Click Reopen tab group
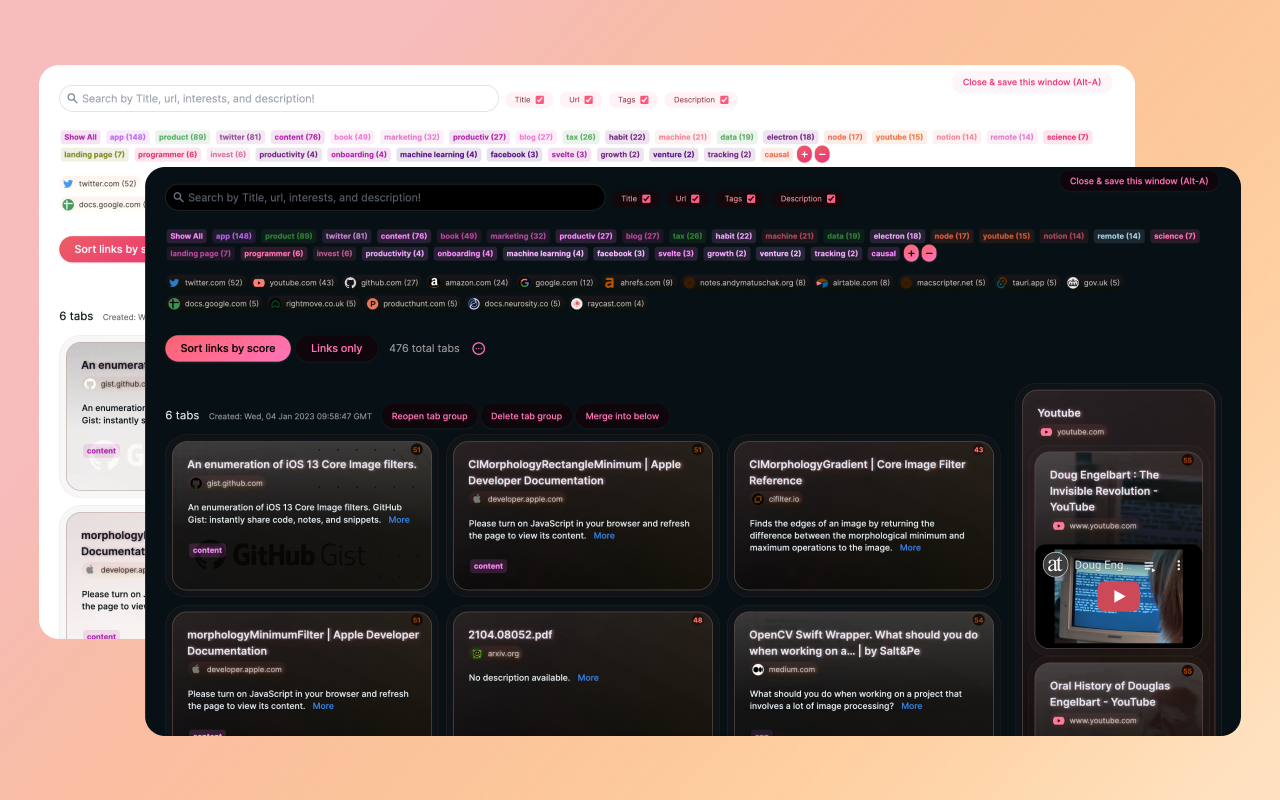Screen dimensions: 1280x800 pos(429,416)
